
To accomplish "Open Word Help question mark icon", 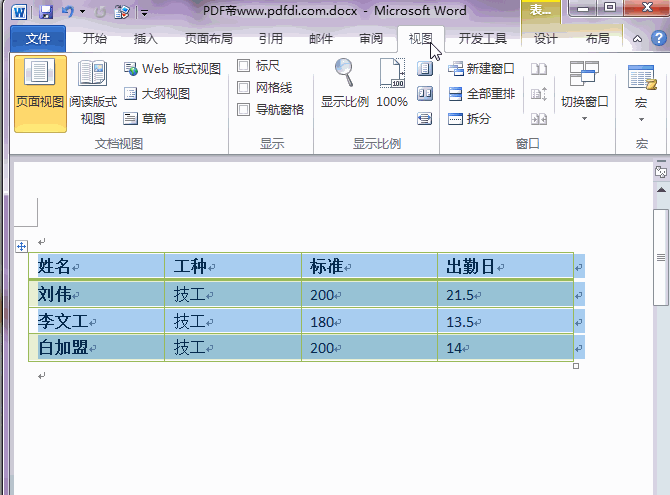I will pyautogui.click(x=659, y=38).
